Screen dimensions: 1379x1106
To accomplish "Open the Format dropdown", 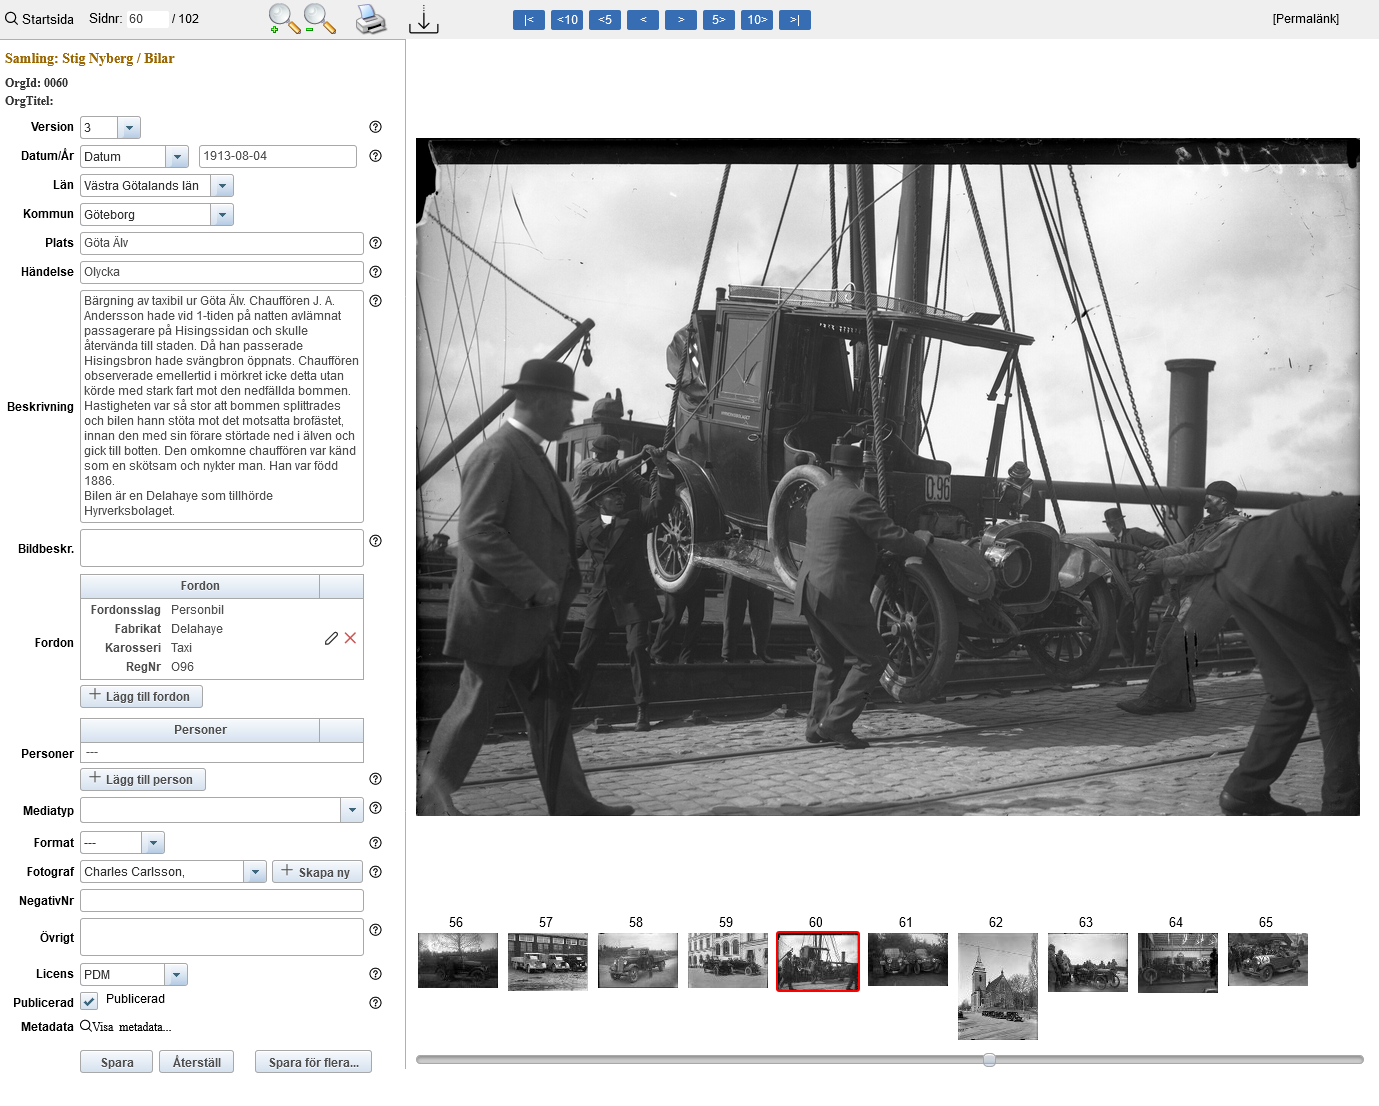I will coord(153,843).
